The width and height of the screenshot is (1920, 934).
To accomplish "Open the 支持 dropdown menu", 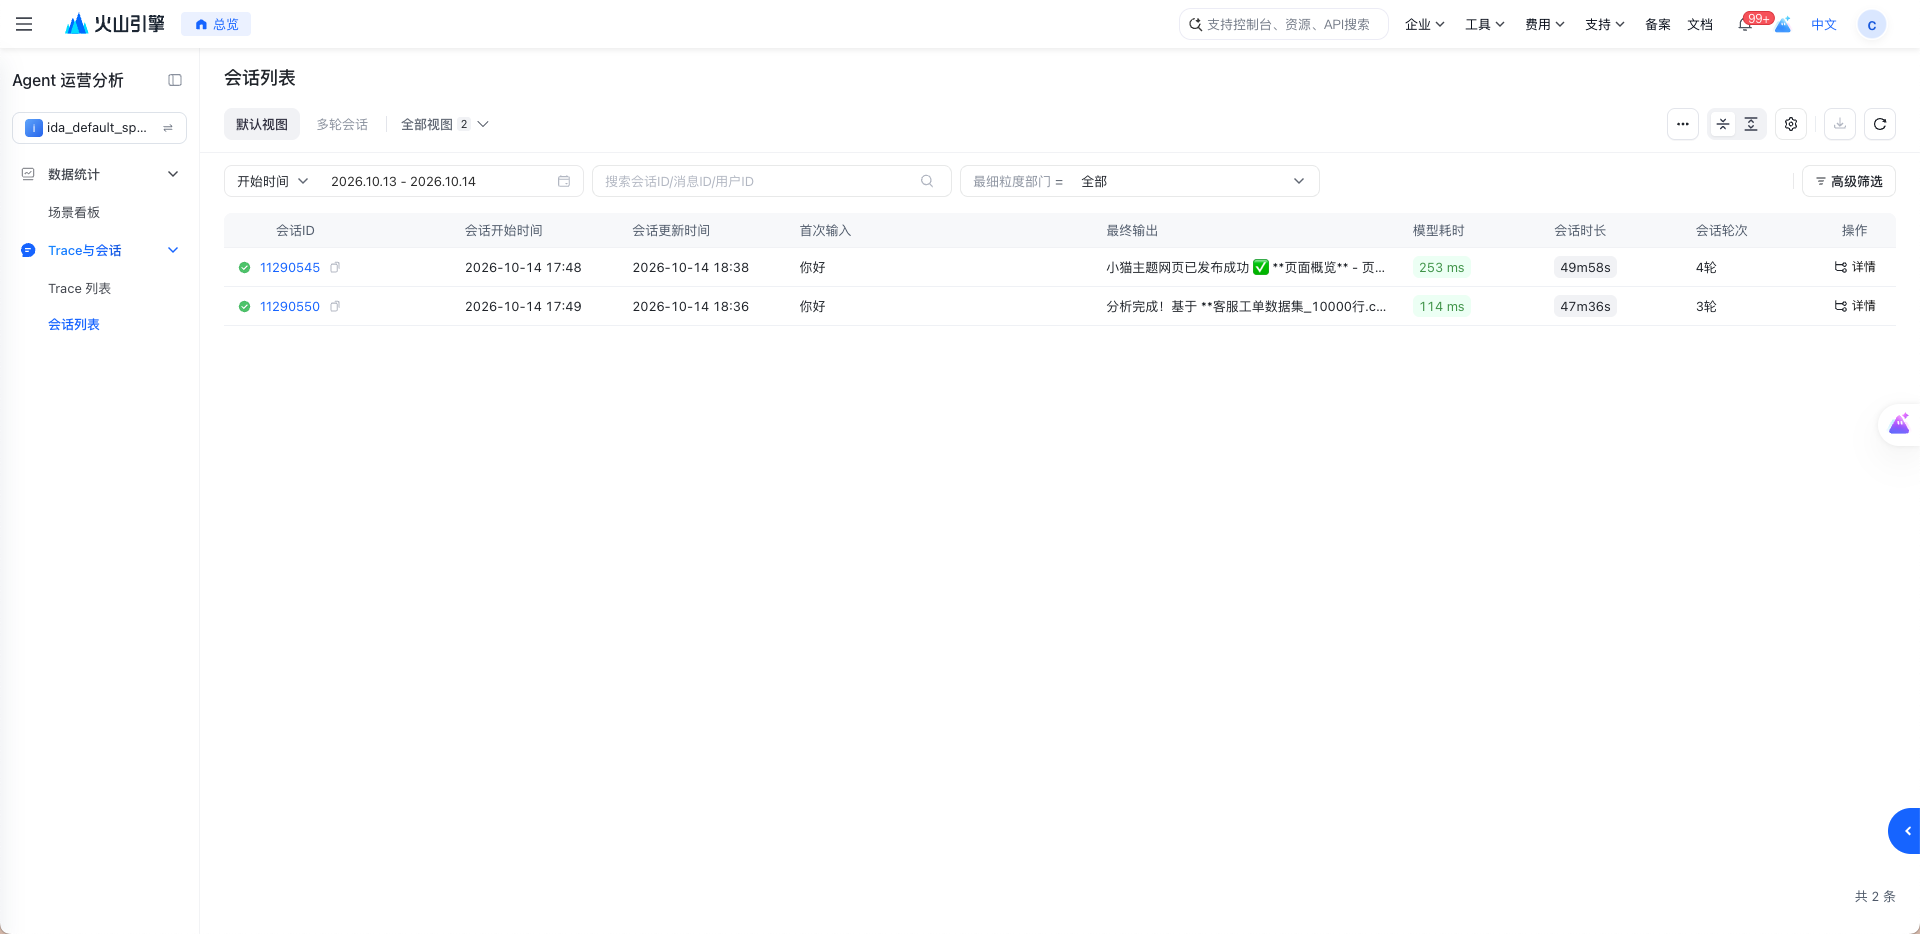I will tap(1605, 25).
